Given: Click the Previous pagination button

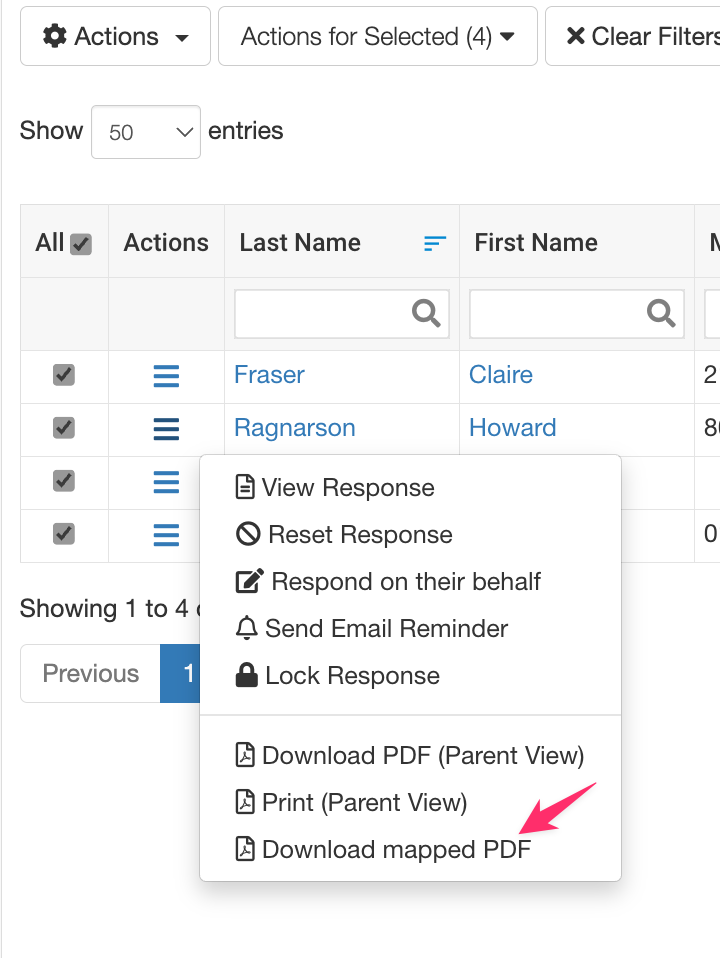Looking at the screenshot, I should 90,673.
